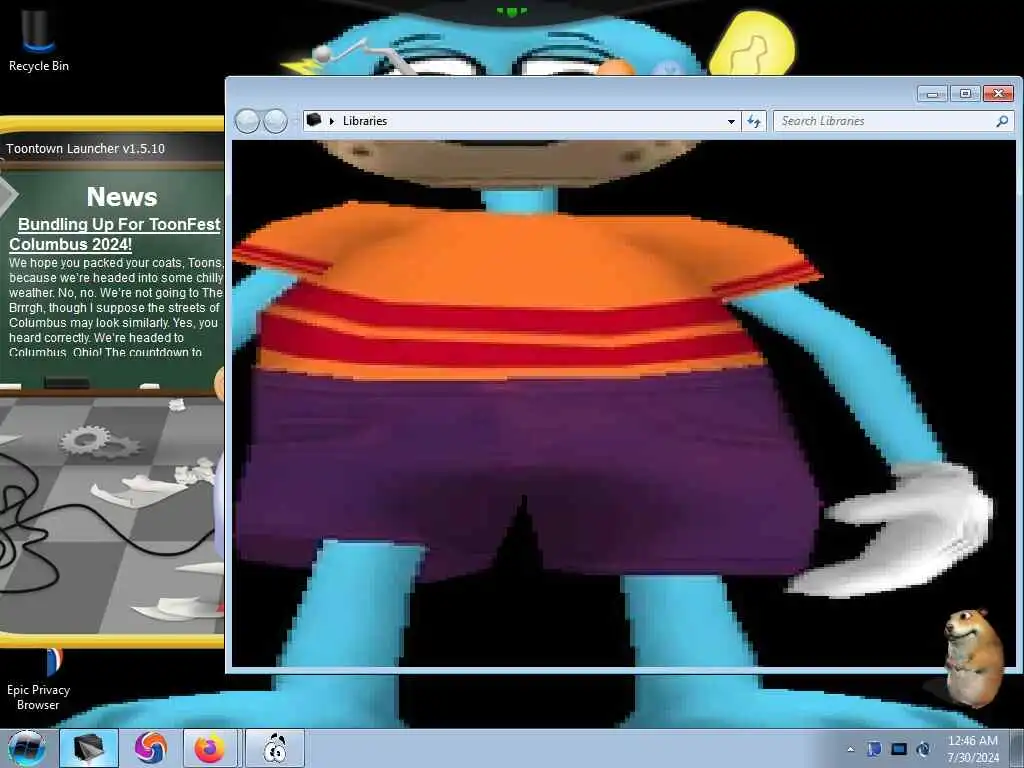This screenshot has width=1024, height=768.
Task: Click the gears graphic in Toontown Launcher
Action: coord(99,441)
